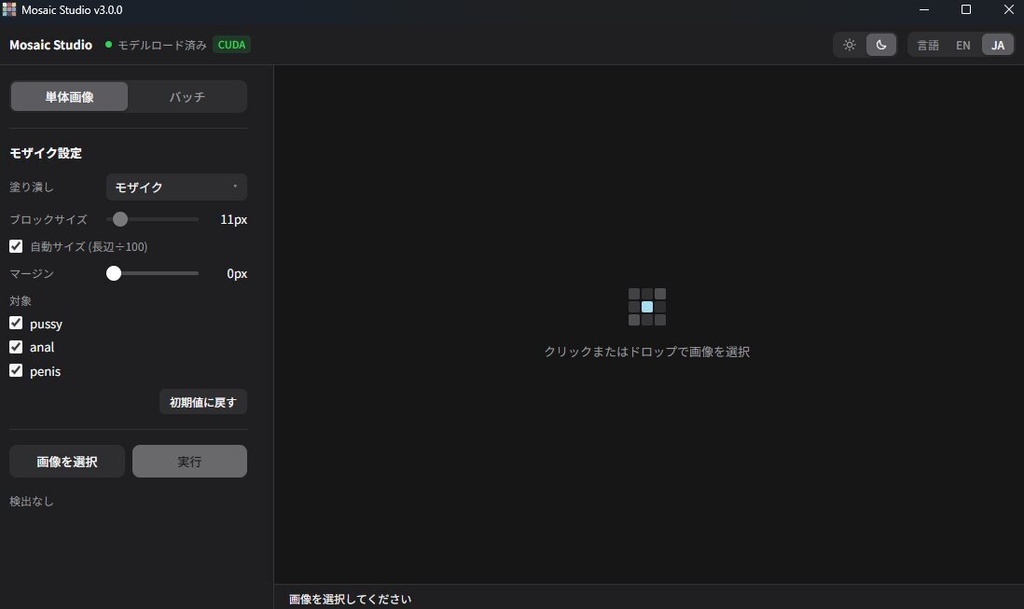Screen dimensions: 1024x609
Task: Click the 画像を選択してください status bar message
Action: coord(350,599)
